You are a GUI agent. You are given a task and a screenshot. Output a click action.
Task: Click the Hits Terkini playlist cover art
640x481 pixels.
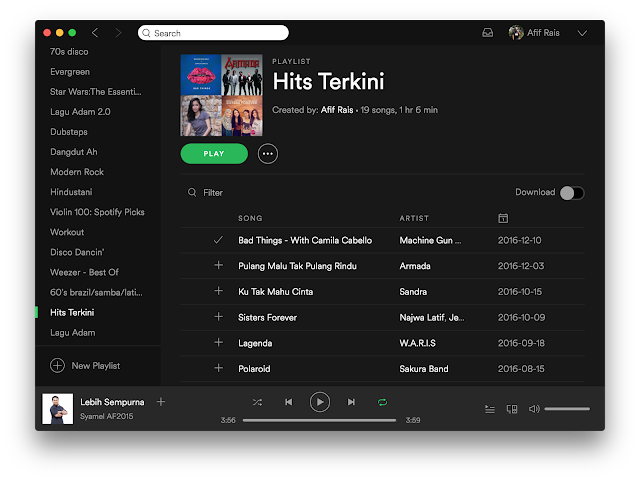222,95
